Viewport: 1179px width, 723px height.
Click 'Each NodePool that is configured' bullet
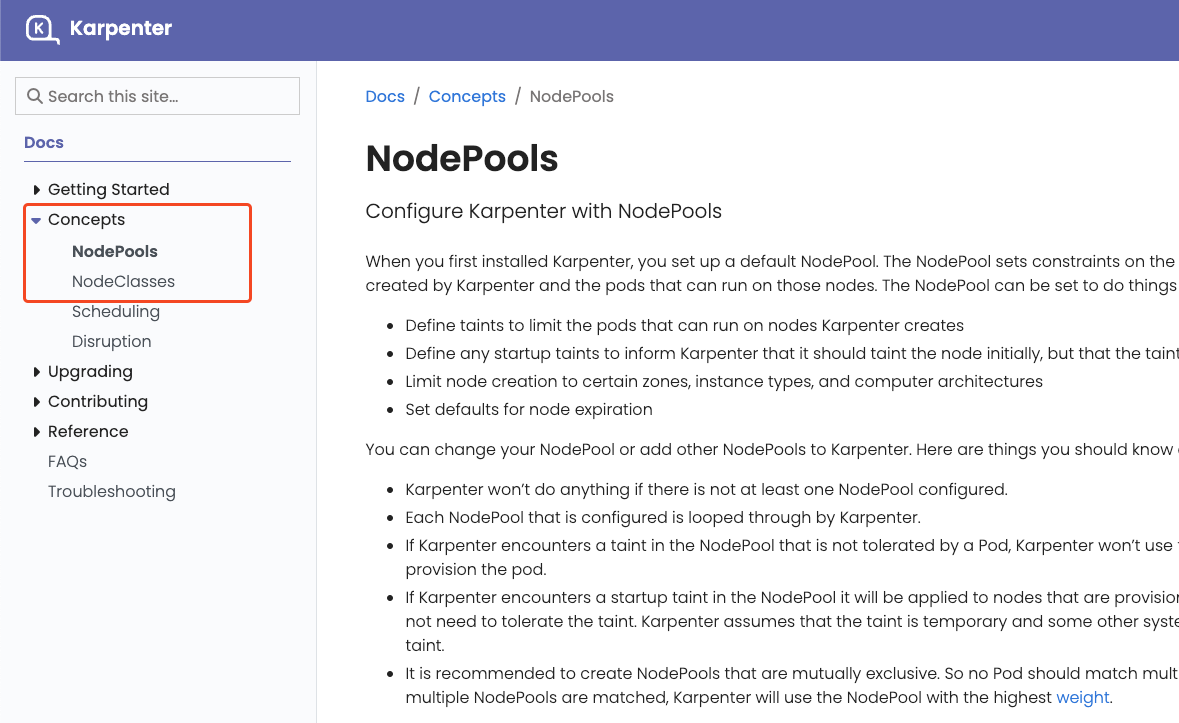click(x=662, y=518)
